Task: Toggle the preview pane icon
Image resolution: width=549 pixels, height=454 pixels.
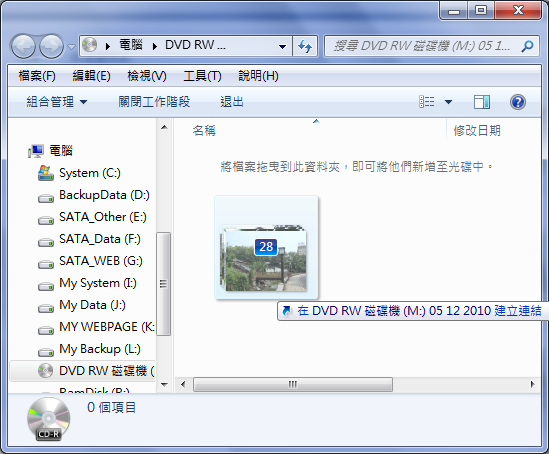Action: point(482,102)
